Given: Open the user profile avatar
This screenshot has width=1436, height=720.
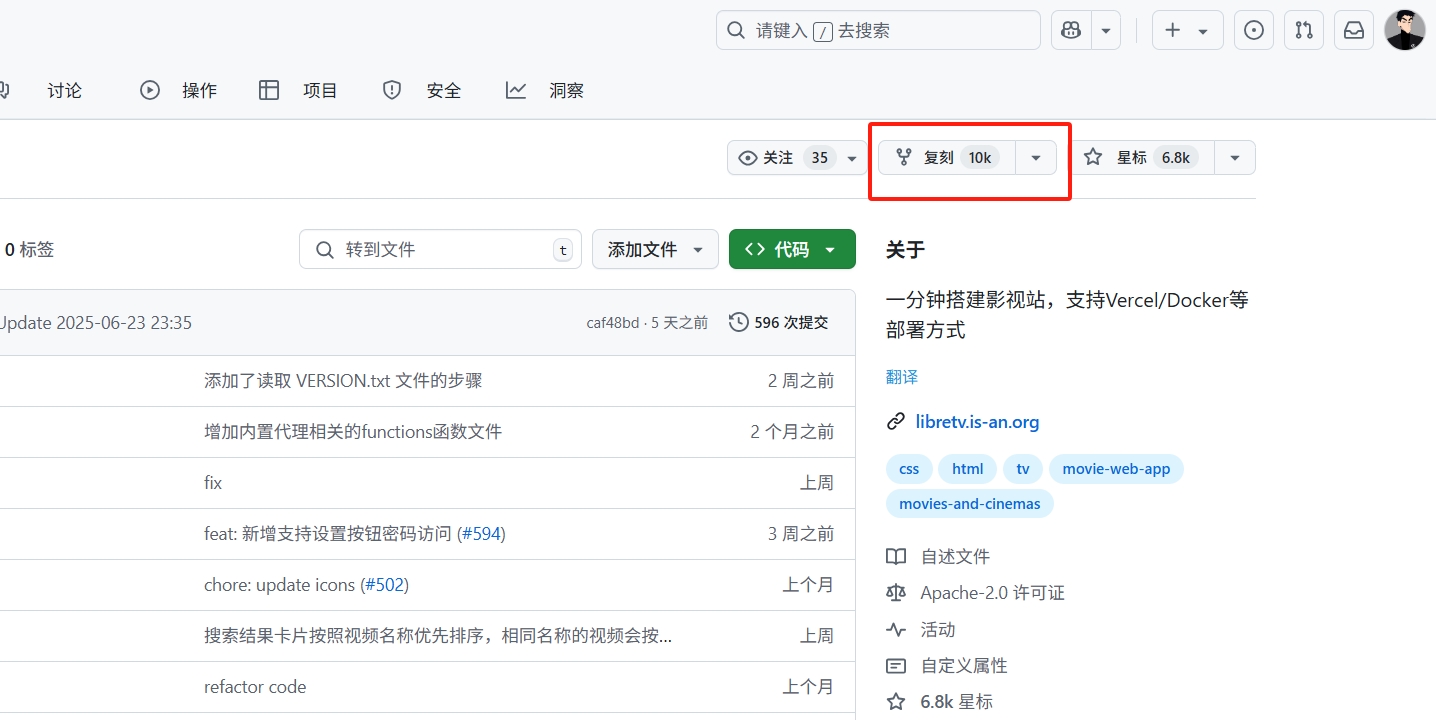Looking at the screenshot, I should point(1405,31).
